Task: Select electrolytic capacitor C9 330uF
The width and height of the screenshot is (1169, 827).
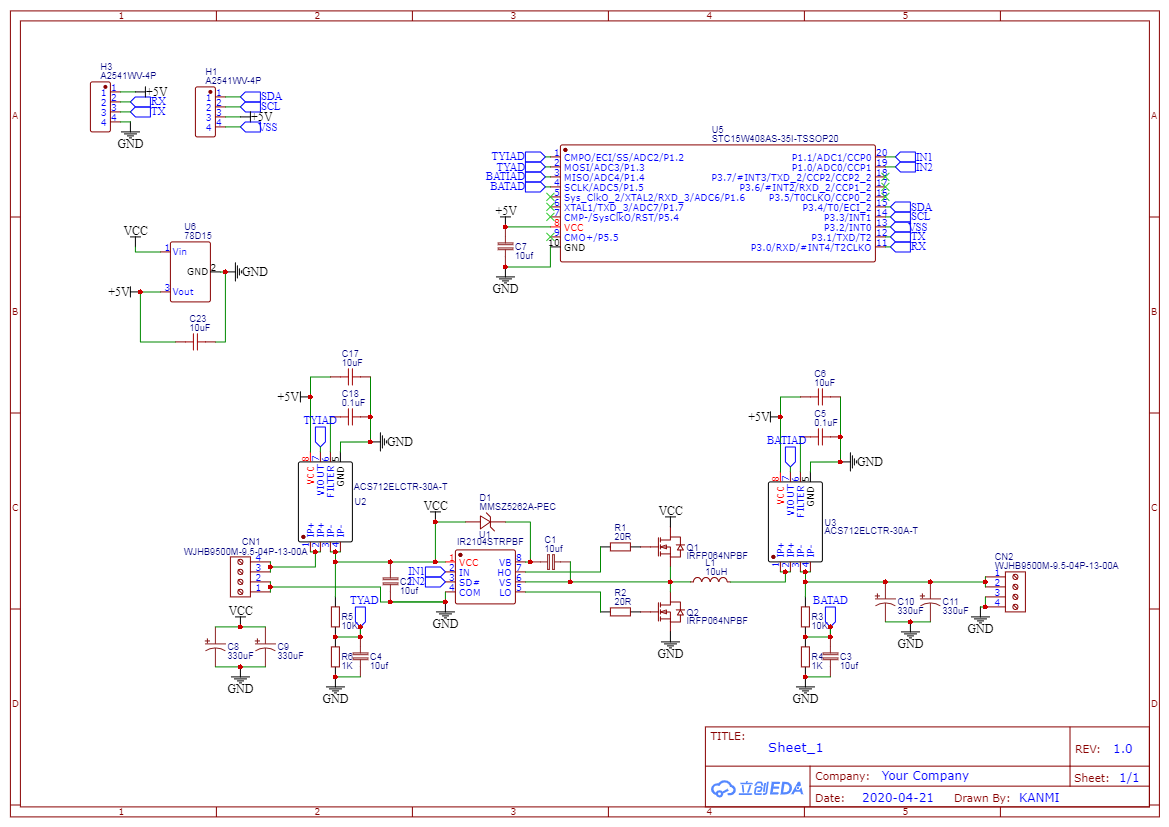Action: (x=265, y=647)
